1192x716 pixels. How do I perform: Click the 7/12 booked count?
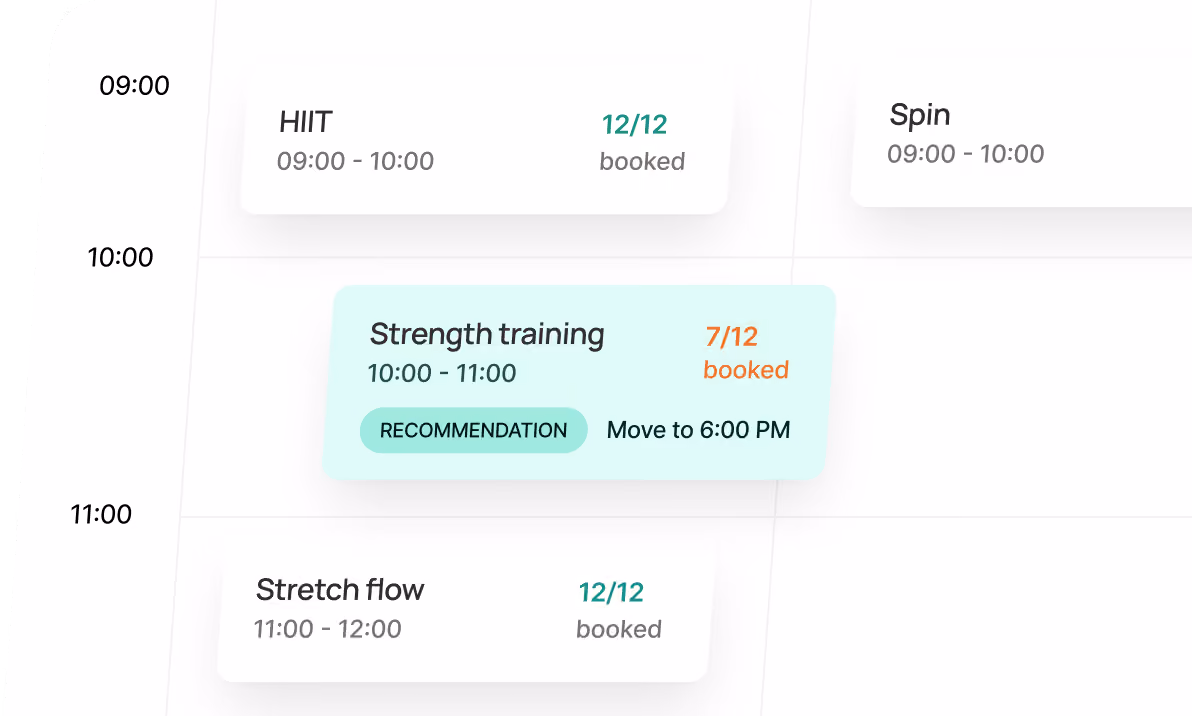point(745,353)
